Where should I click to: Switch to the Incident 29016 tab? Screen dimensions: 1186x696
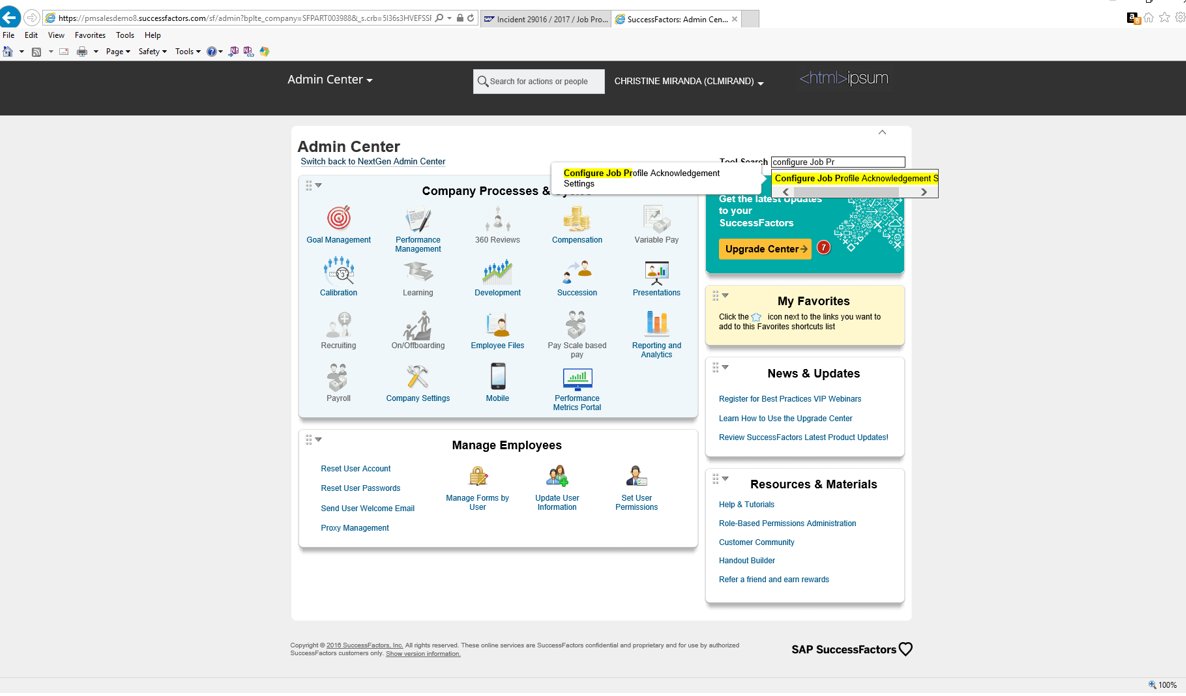point(545,19)
